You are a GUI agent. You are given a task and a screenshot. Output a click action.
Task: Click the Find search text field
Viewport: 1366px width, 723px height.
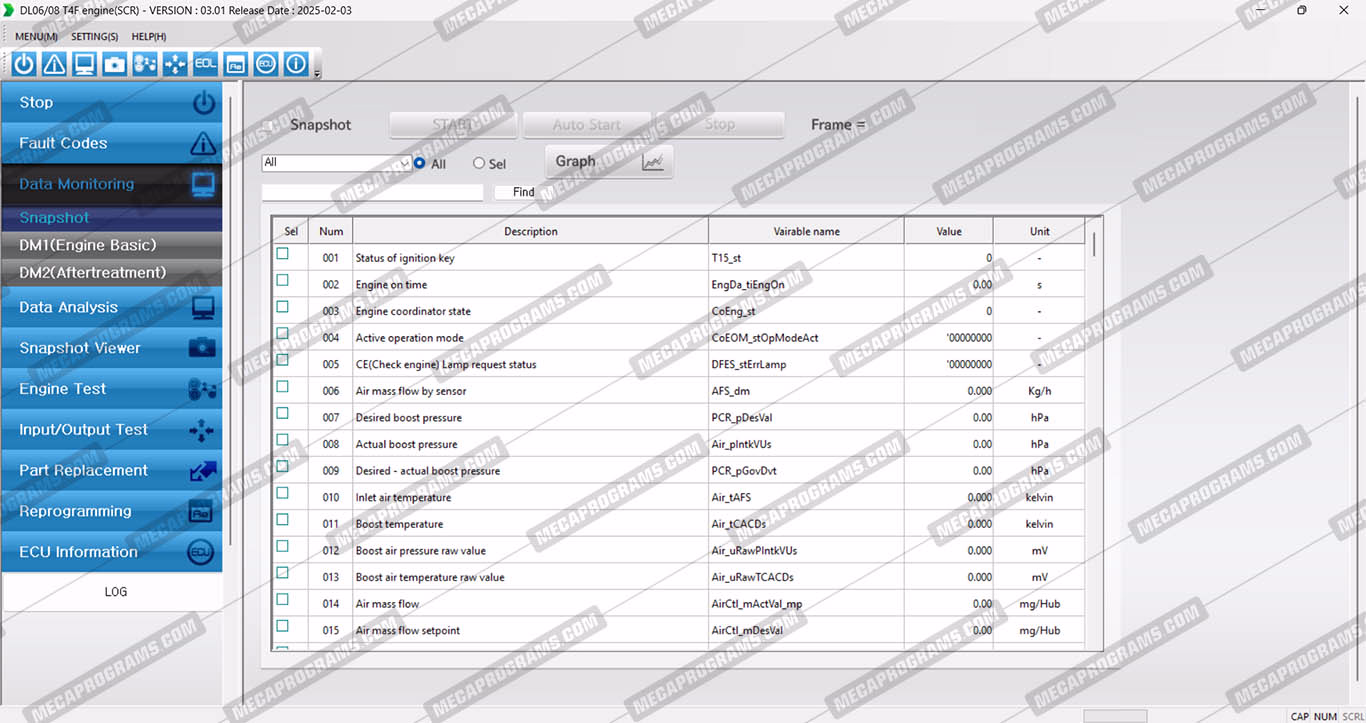(x=372, y=192)
